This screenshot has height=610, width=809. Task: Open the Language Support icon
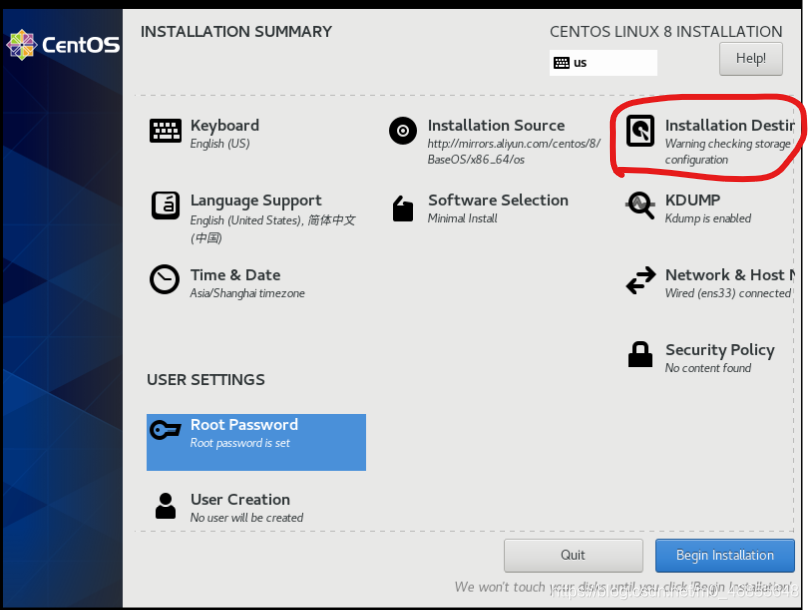(x=165, y=205)
